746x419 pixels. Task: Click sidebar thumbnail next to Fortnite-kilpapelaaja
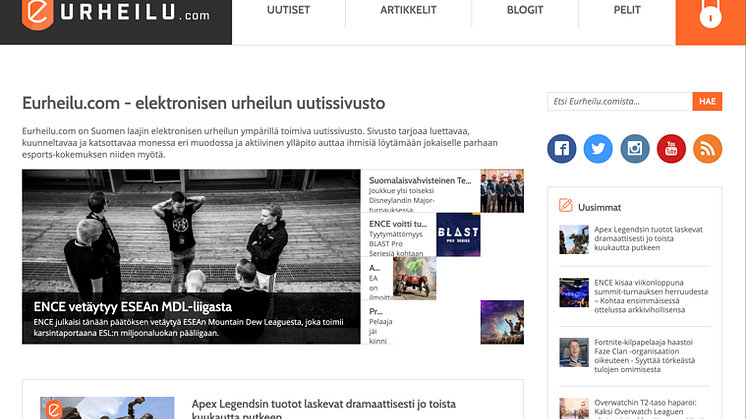coord(574,352)
